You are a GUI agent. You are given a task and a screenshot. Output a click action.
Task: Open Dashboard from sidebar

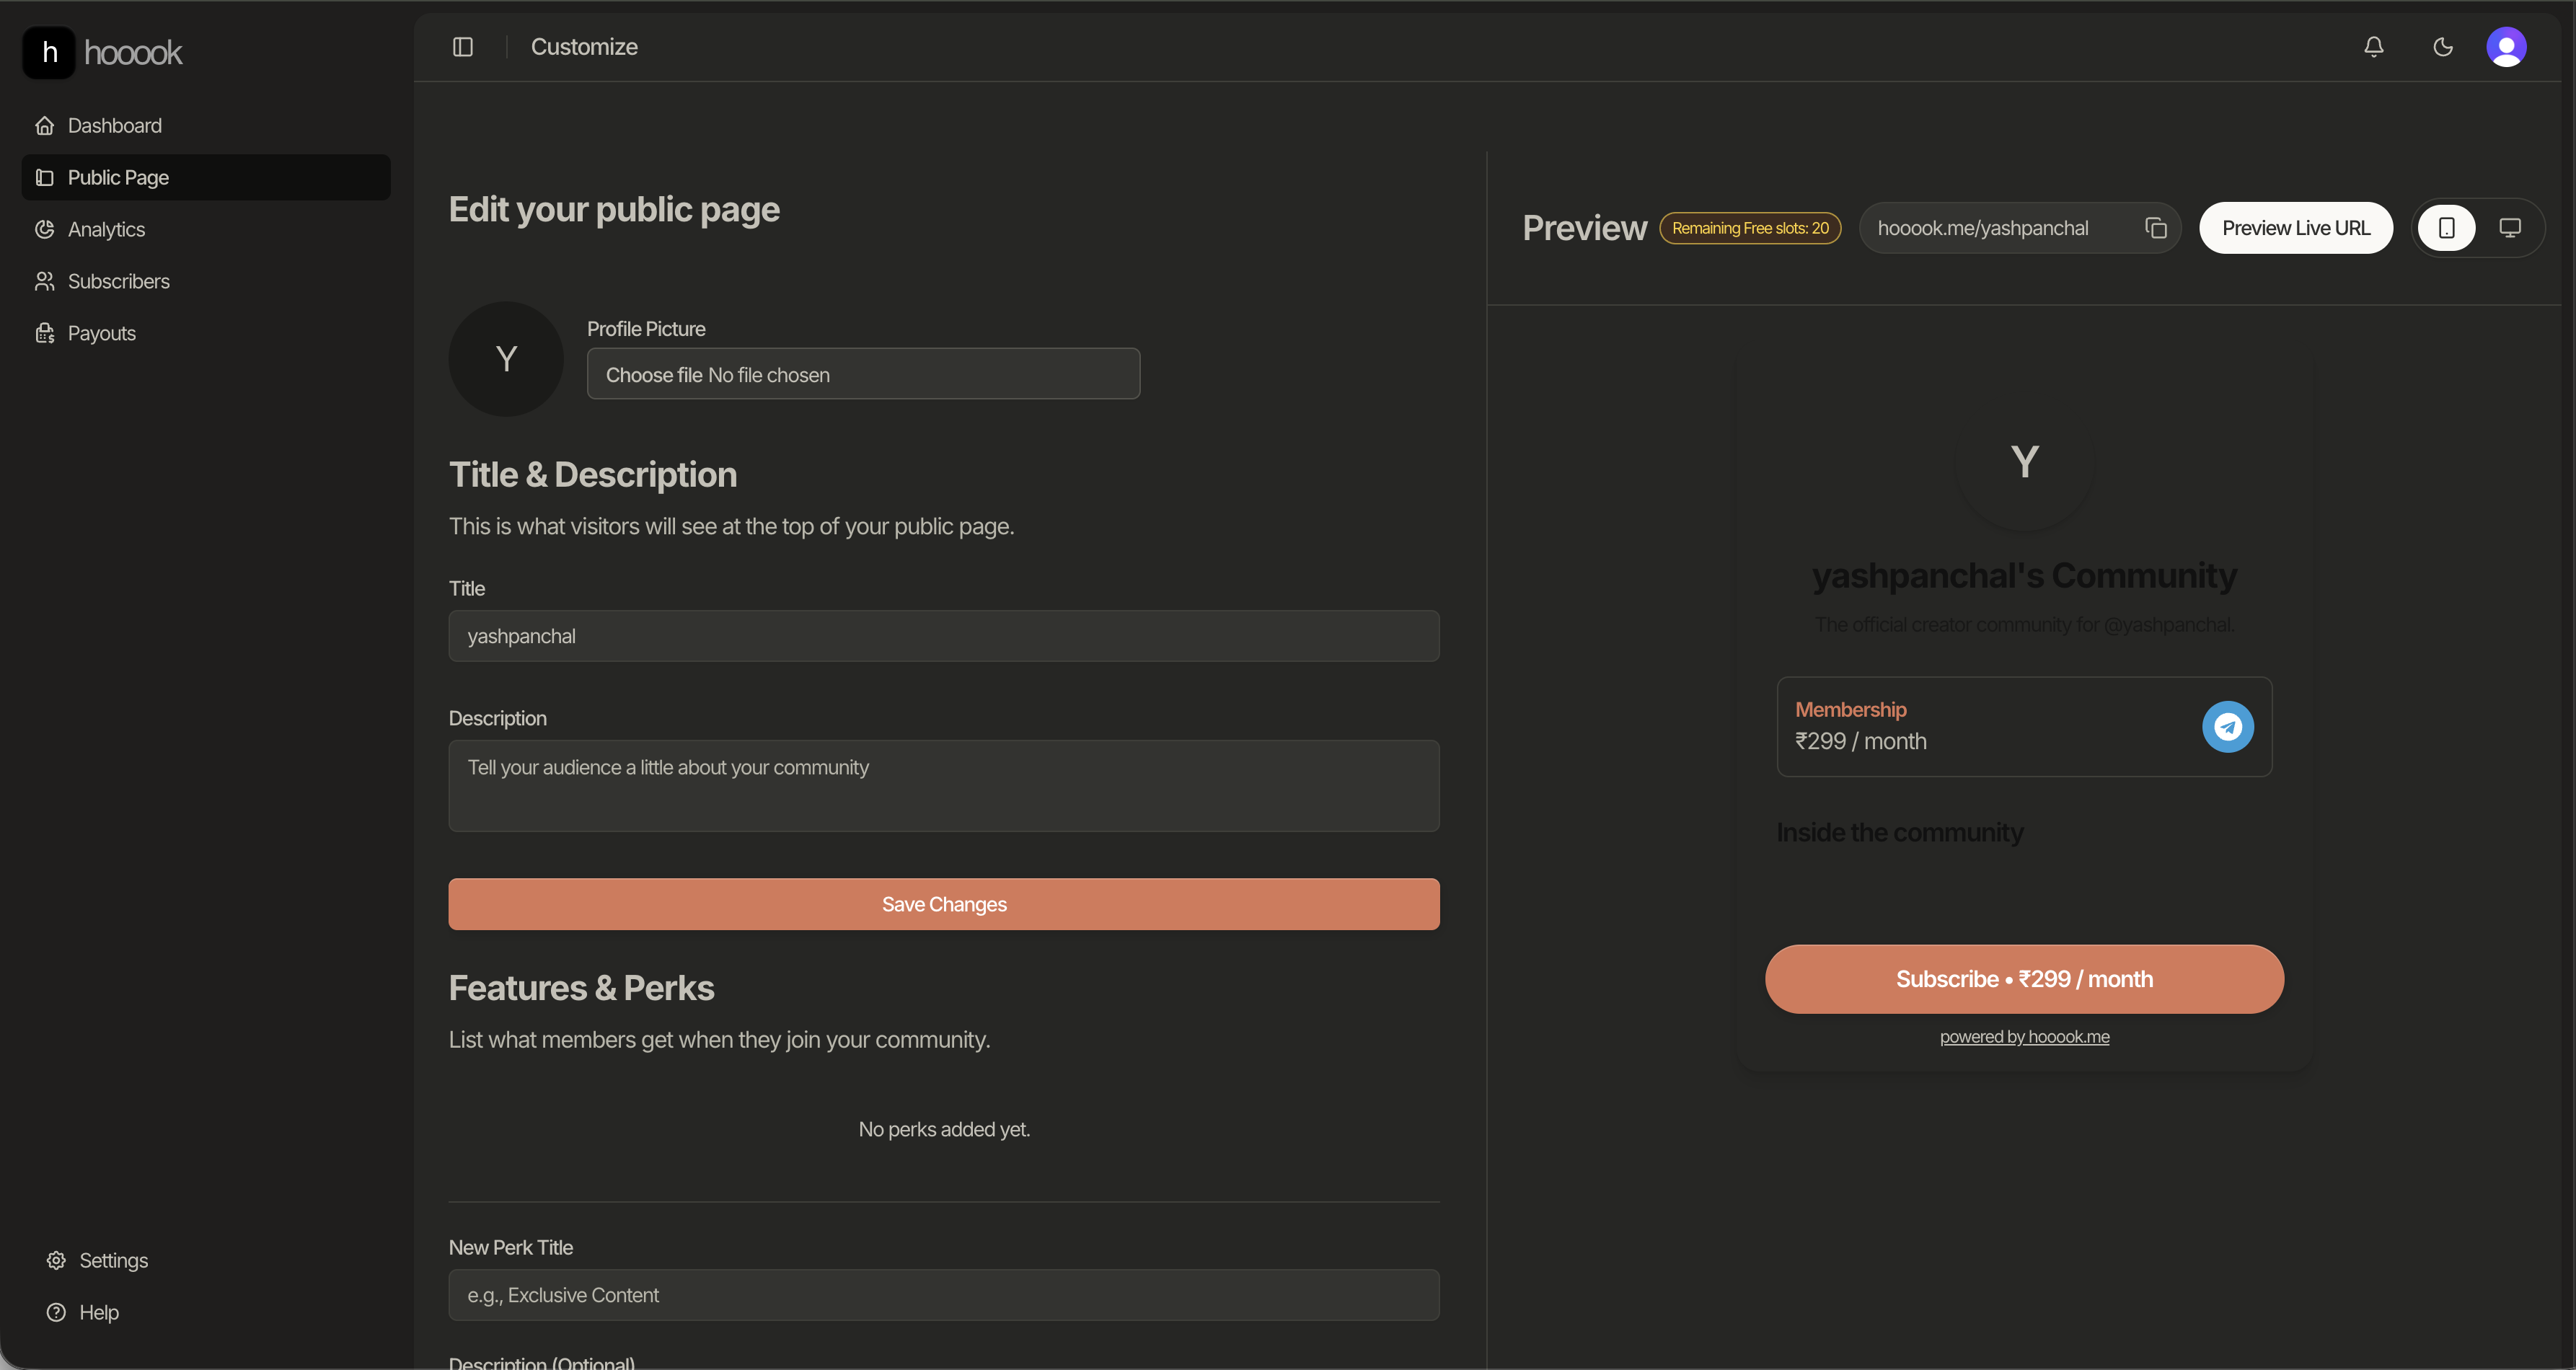[114, 125]
